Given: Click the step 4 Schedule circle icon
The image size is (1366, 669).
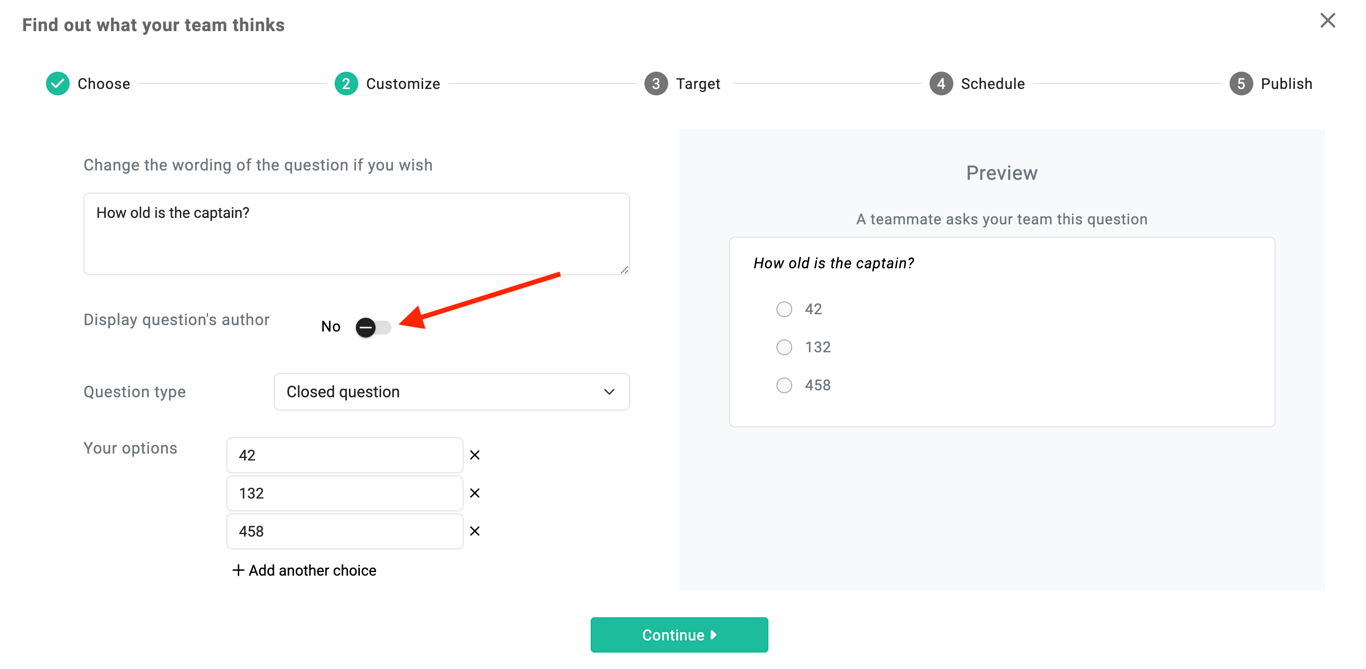Looking at the screenshot, I should click(941, 84).
